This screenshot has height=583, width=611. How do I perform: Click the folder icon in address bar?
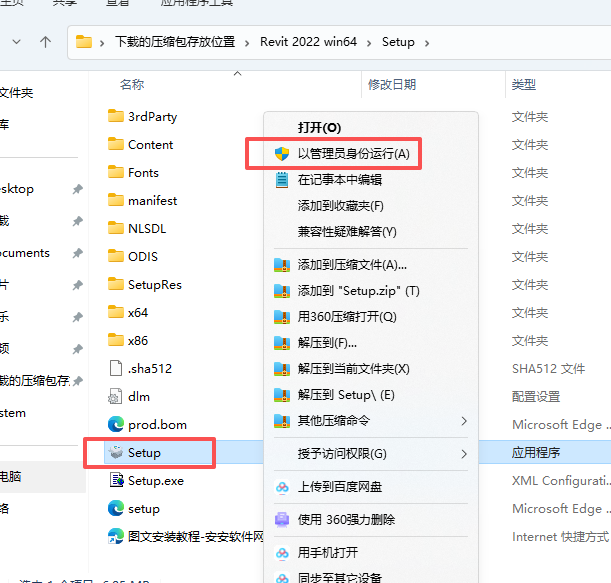click(x=84, y=42)
